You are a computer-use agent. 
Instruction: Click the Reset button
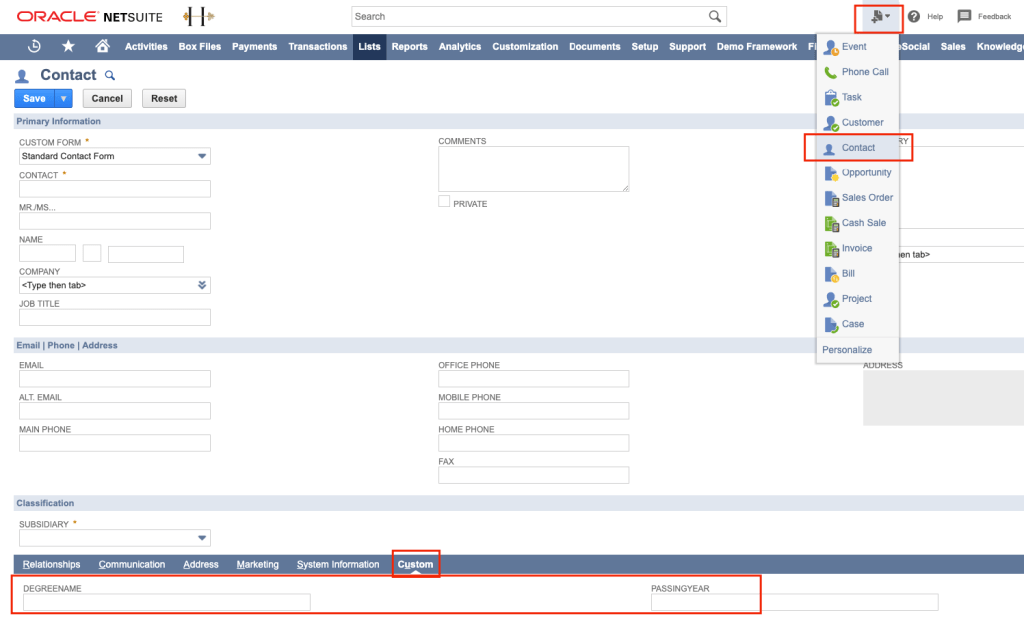tap(166, 98)
